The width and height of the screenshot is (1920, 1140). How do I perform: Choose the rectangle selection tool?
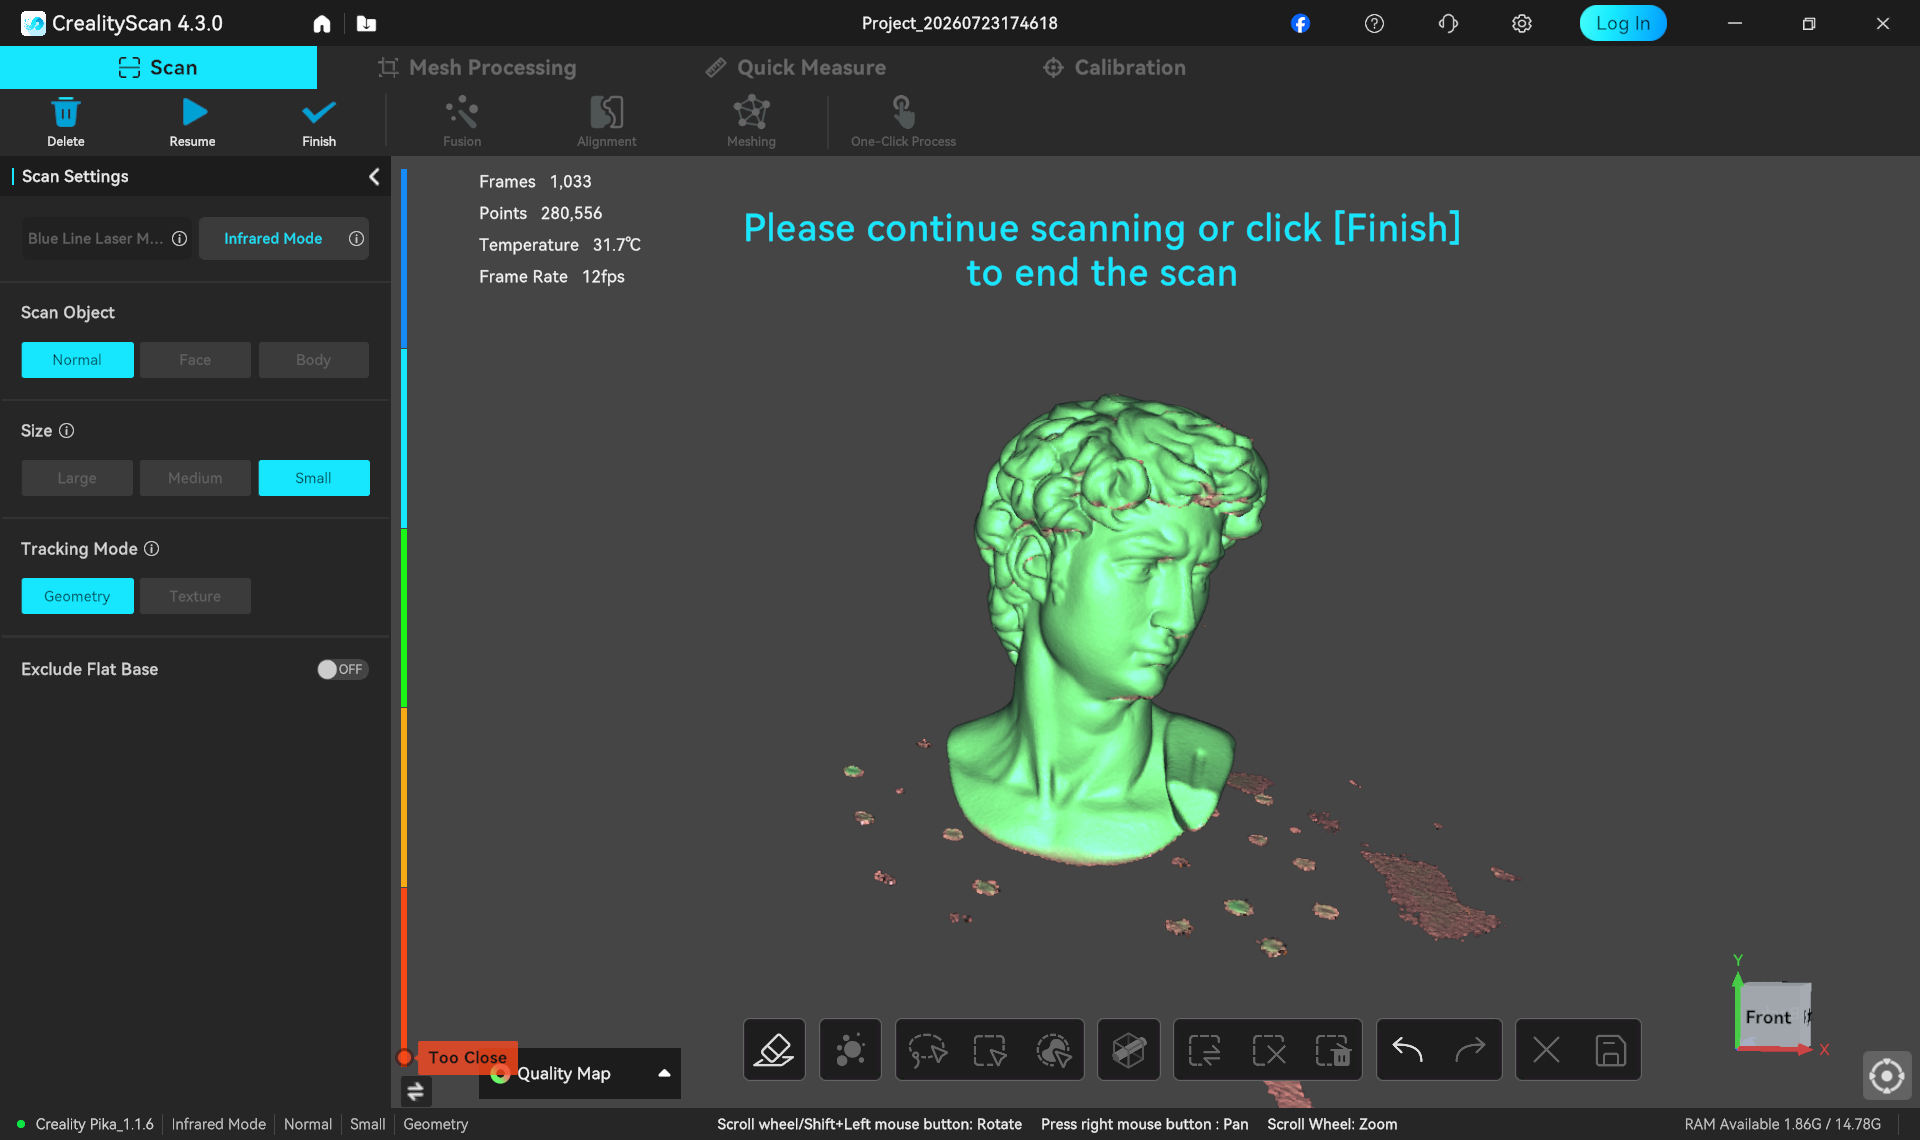tap(990, 1050)
